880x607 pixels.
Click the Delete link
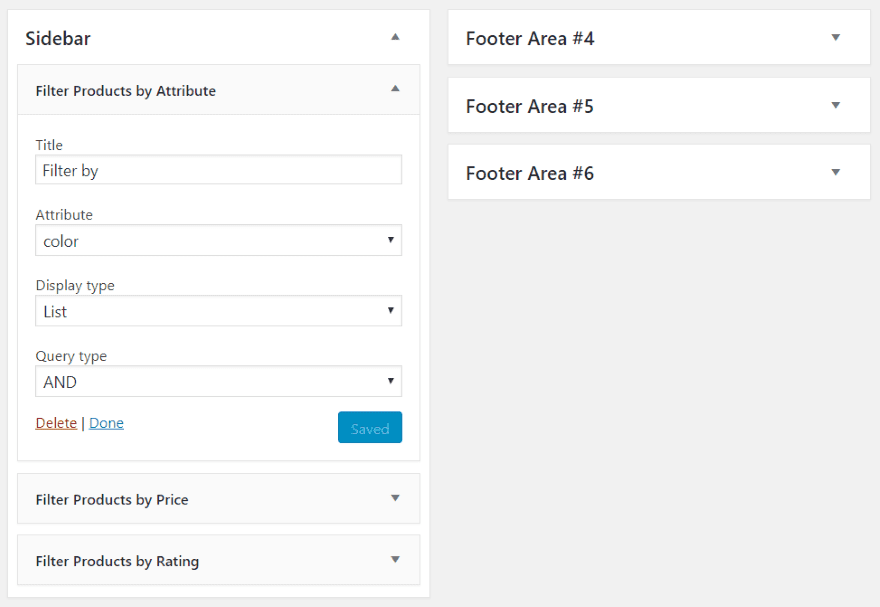pyautogui.click(x=56, y=423)
